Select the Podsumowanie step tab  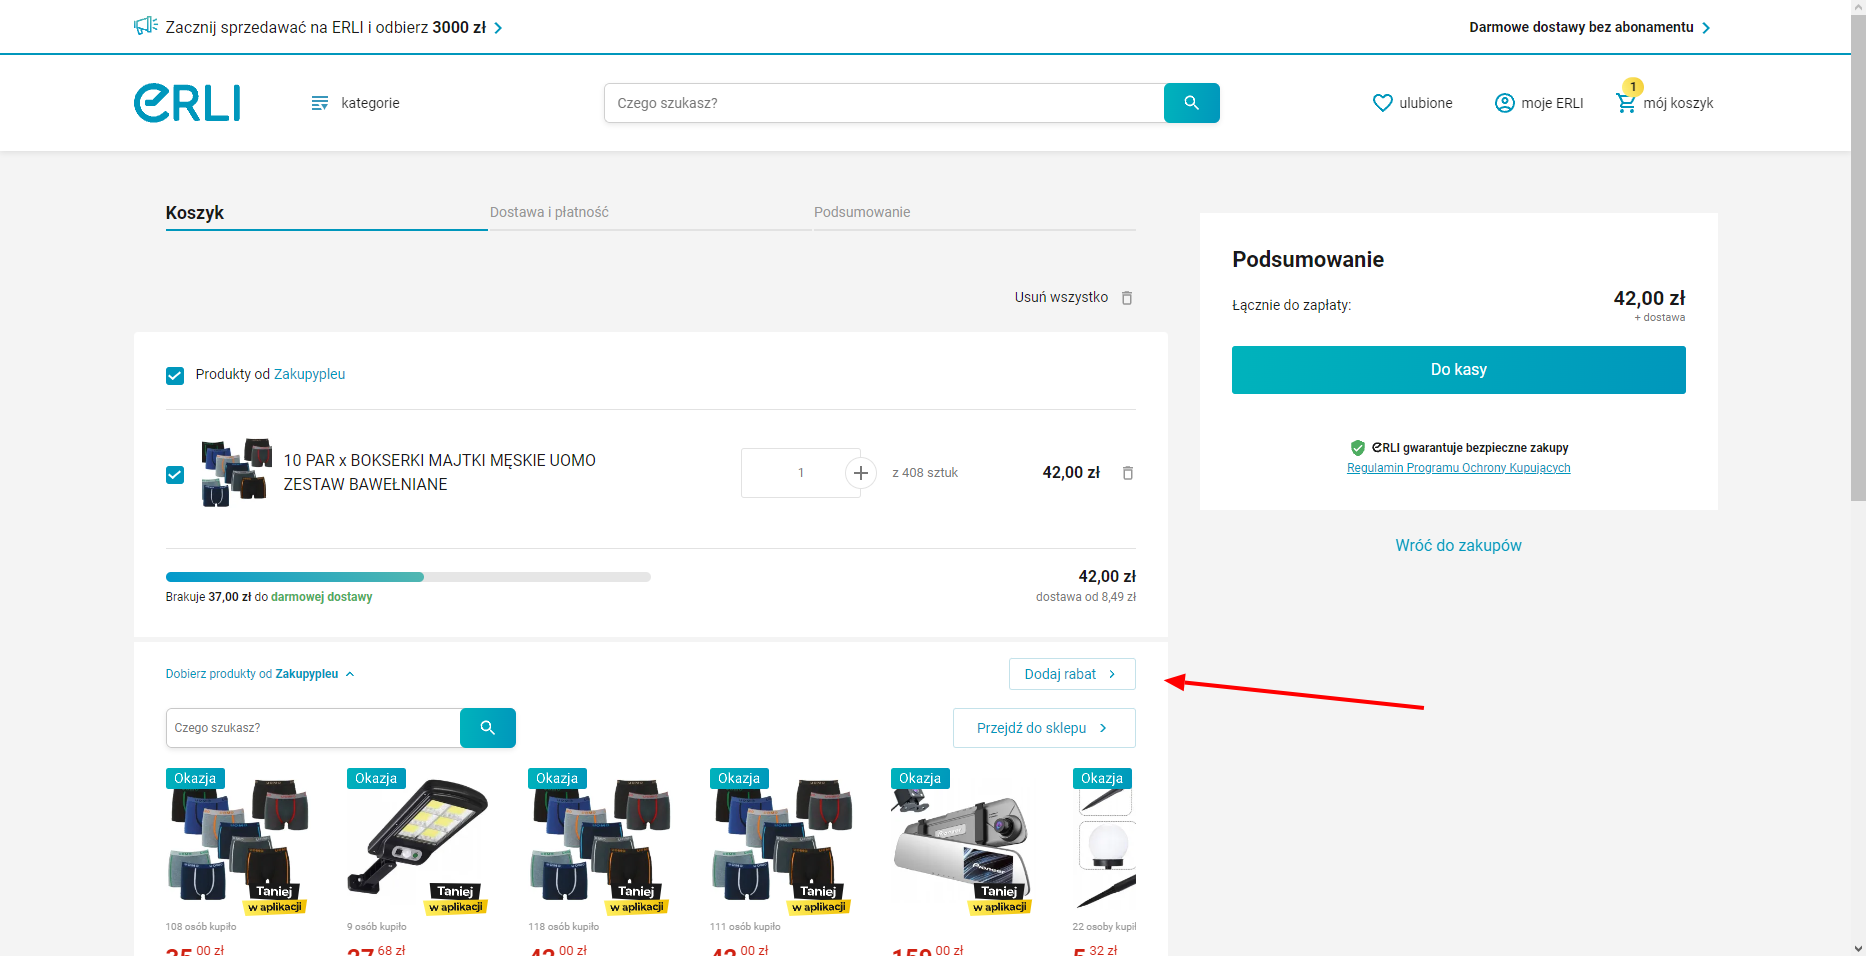[974, 212]
